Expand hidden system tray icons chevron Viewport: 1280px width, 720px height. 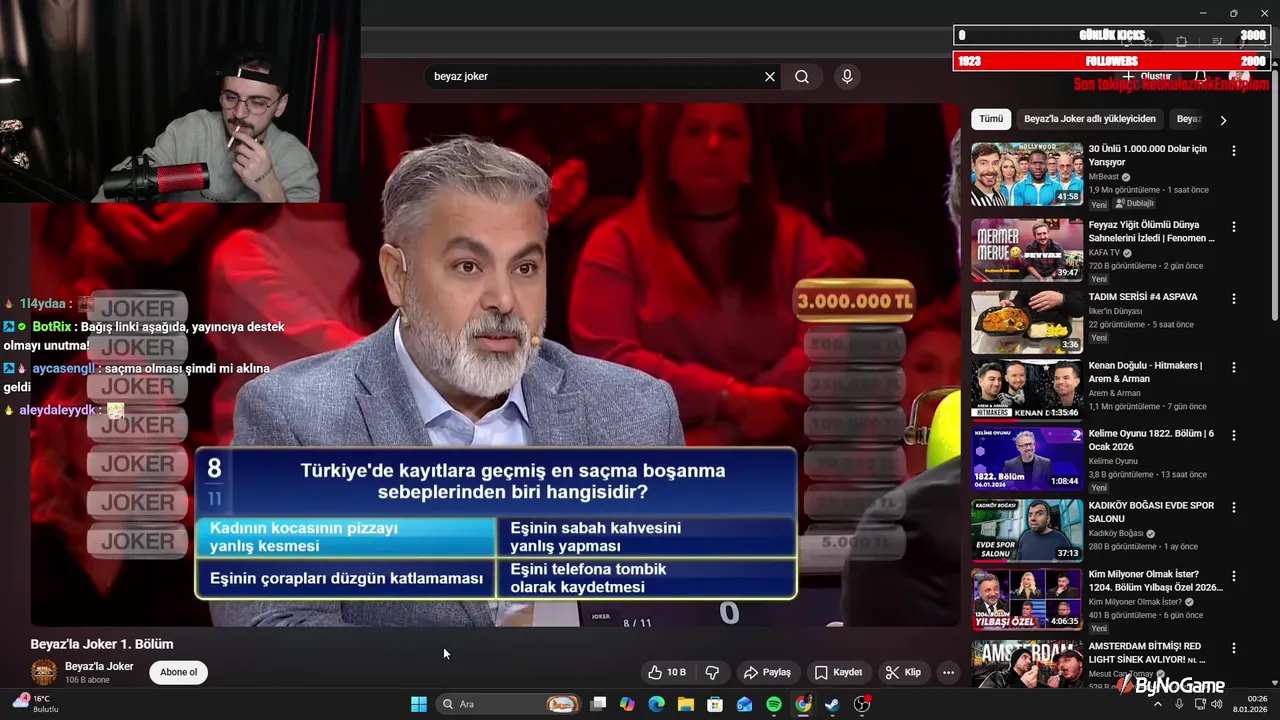[1158, 704]
